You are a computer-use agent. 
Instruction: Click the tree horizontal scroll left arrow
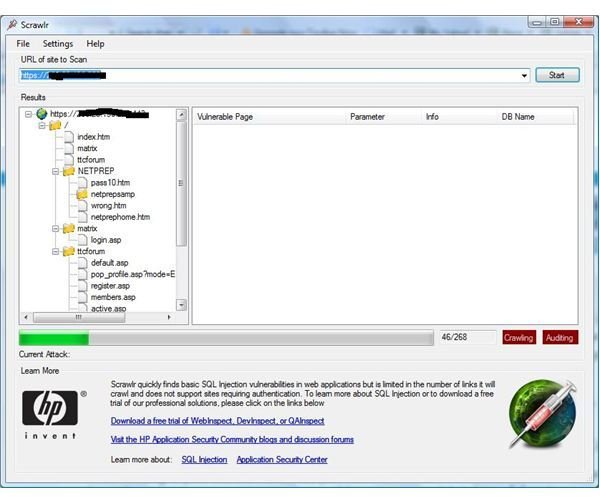[x=26, y=317]
